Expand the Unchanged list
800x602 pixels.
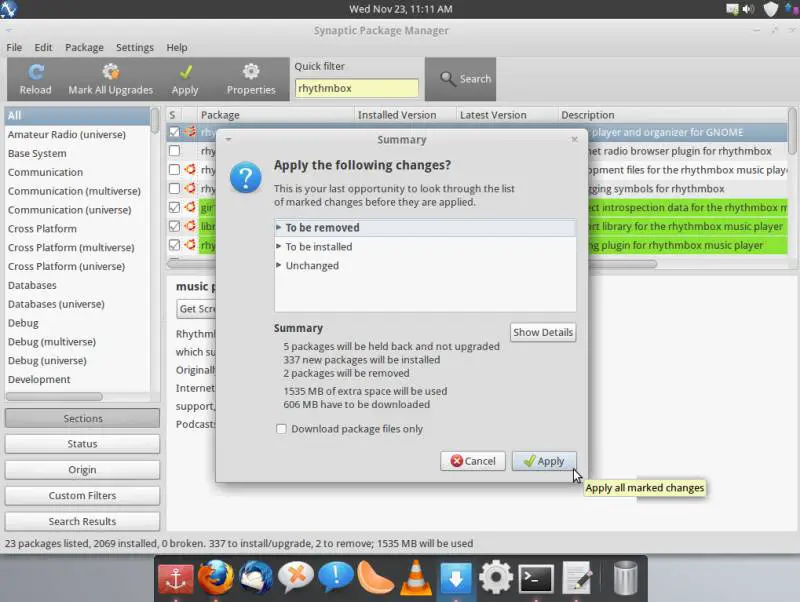pos(279,265)
